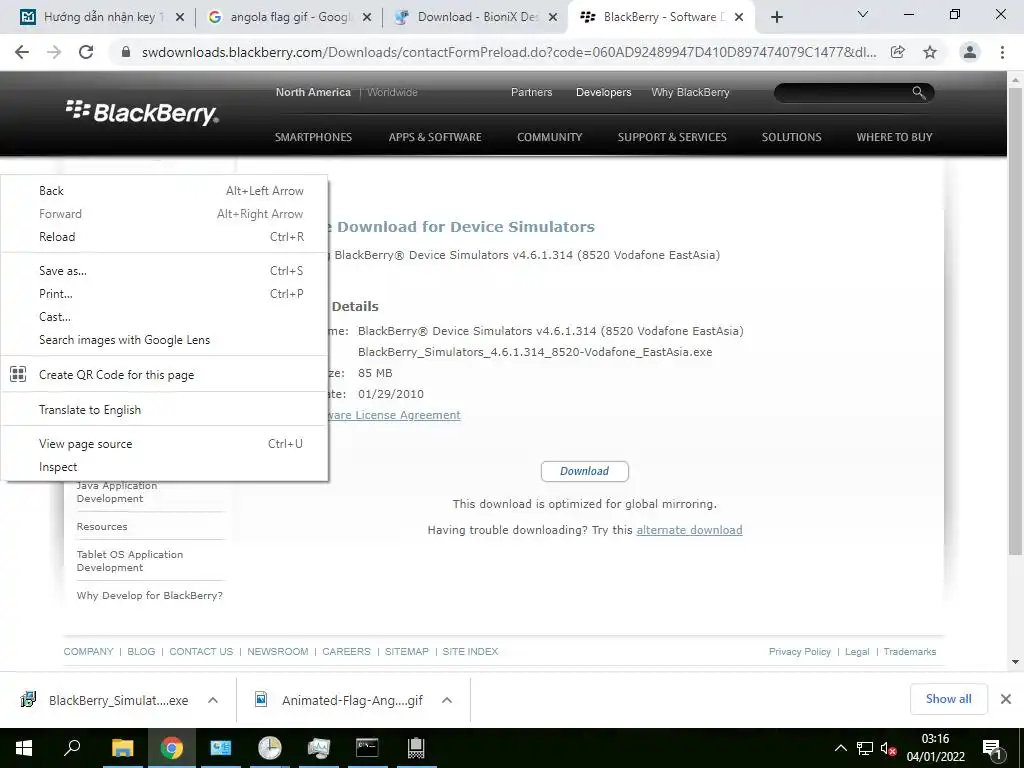This screenshot has width=1024, height=768.
Task: Close the Download - BioniX tab
Action: [553, 18]
